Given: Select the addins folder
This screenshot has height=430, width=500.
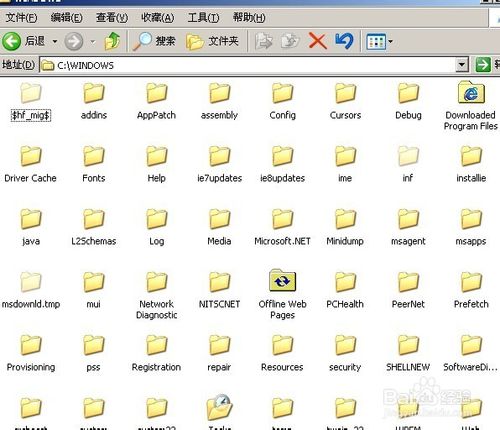Looking at the screenshot, I should [x=94, y=102].
